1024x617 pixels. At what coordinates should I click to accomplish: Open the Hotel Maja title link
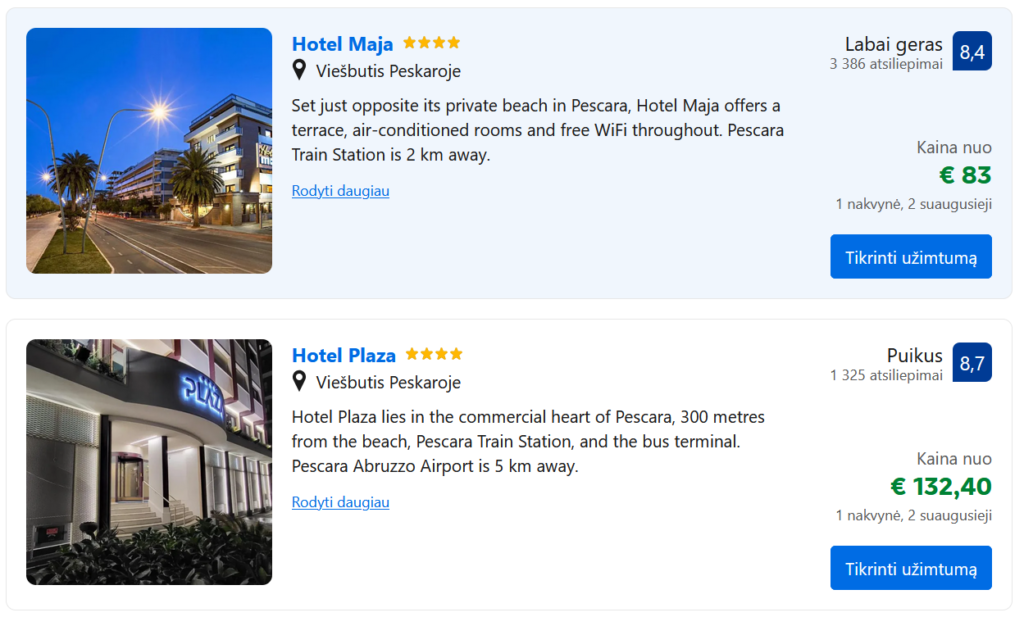pyautogui.click(x=342, y=44)
